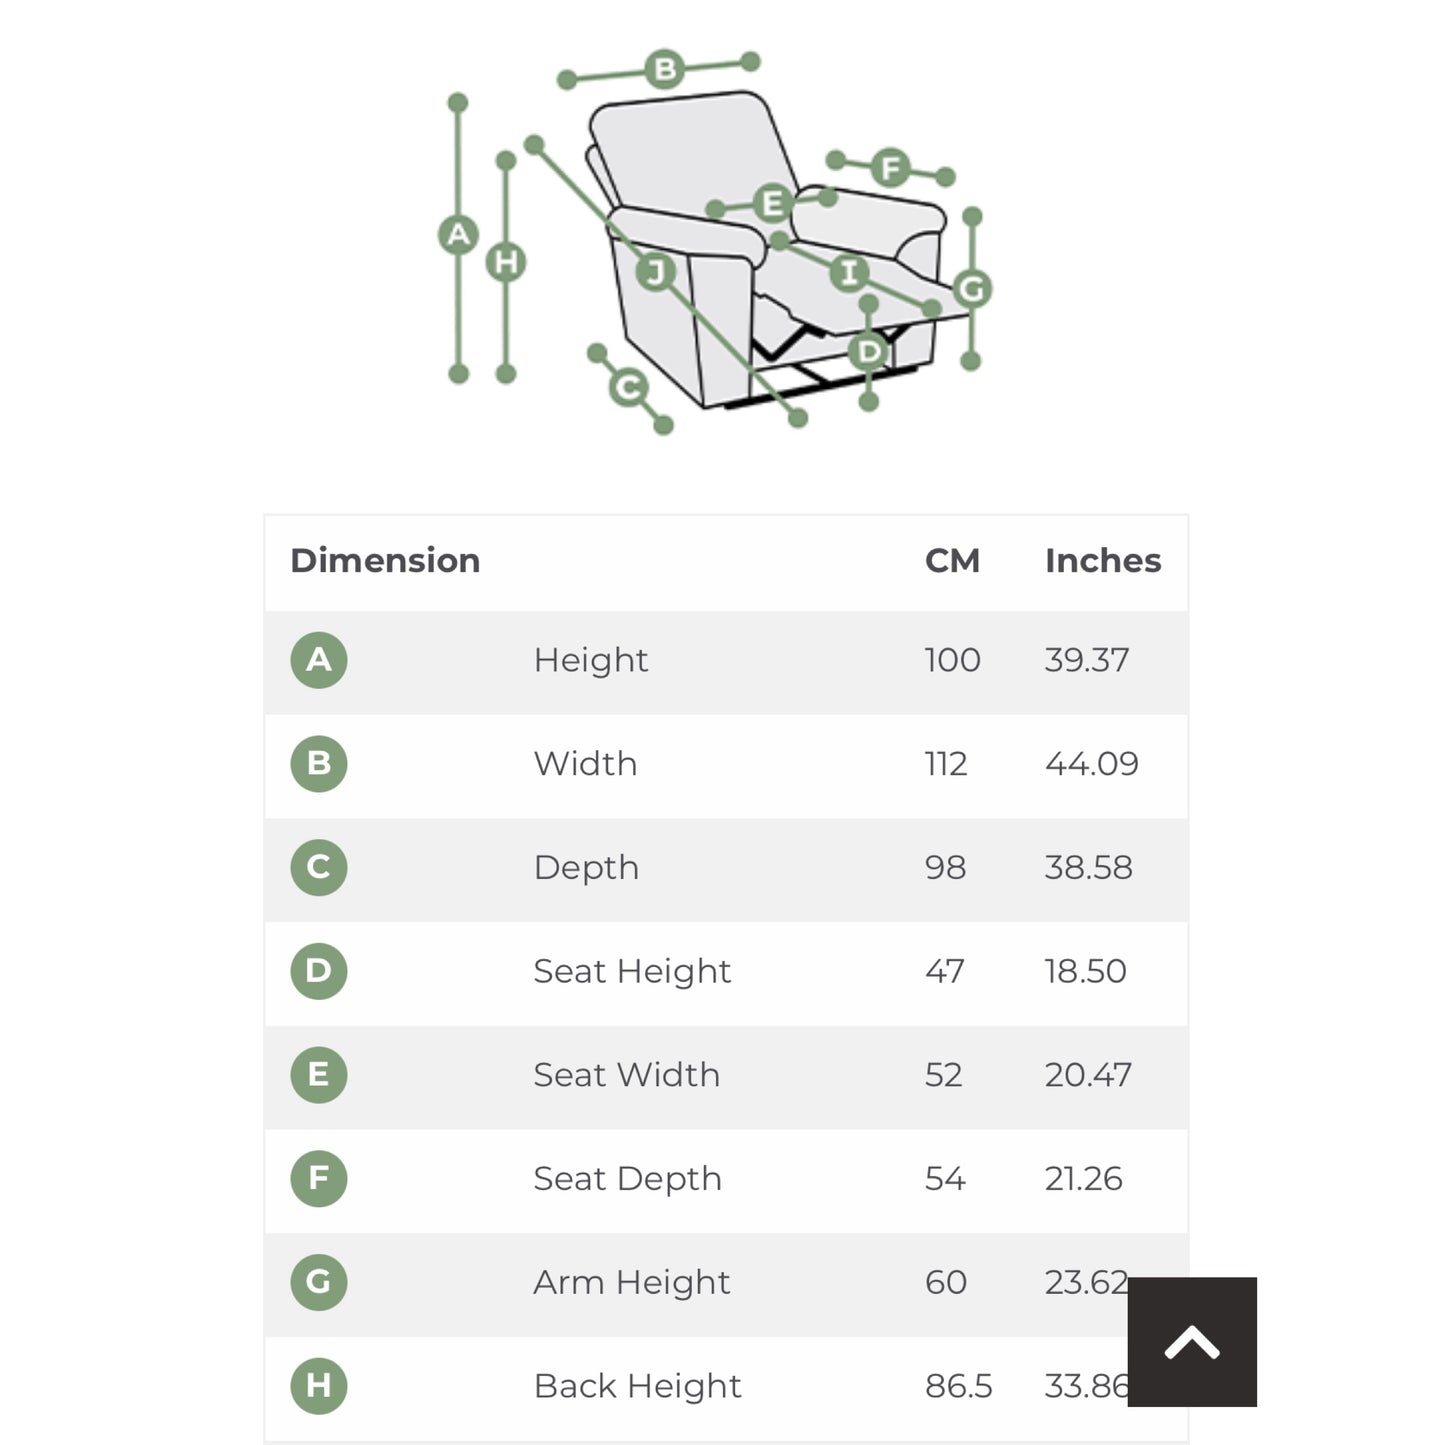
Task: Click the G marker right of the chair
Action: click(971, 289)
